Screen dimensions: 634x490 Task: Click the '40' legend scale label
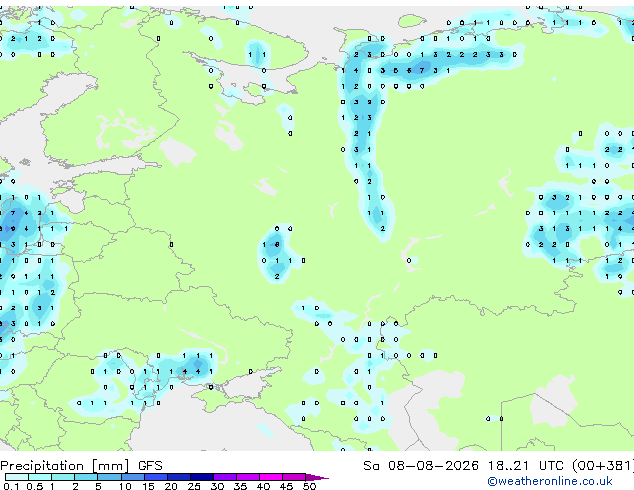tap(263, 486)
